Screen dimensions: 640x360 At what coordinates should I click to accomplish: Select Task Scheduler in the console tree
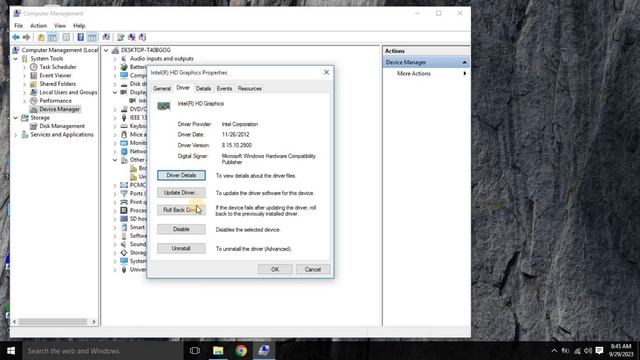click(58, 67)
